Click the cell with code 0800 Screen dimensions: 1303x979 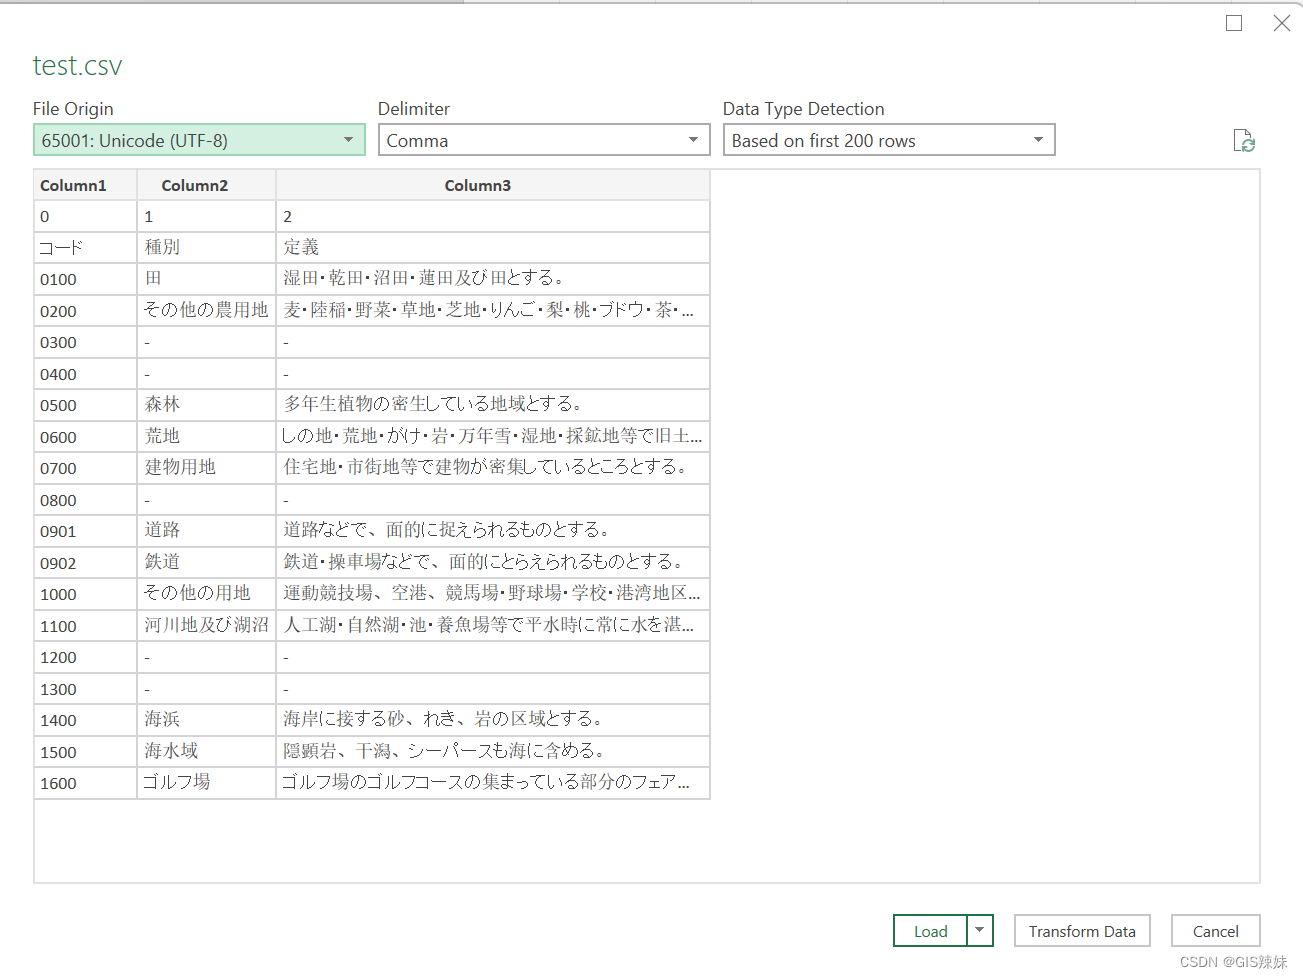85,500
